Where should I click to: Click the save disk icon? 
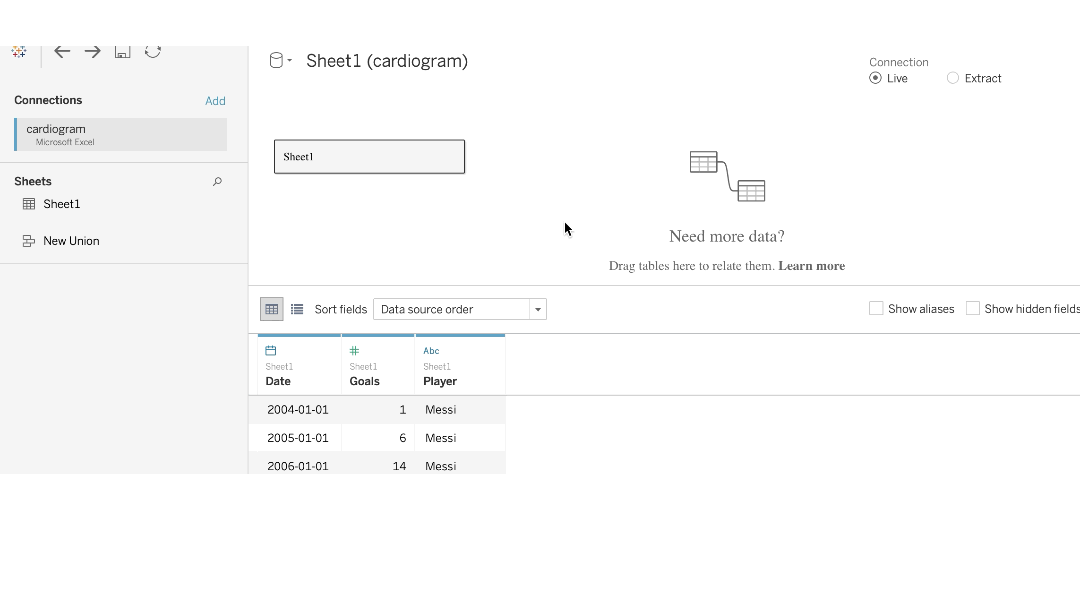coord(123,52)
